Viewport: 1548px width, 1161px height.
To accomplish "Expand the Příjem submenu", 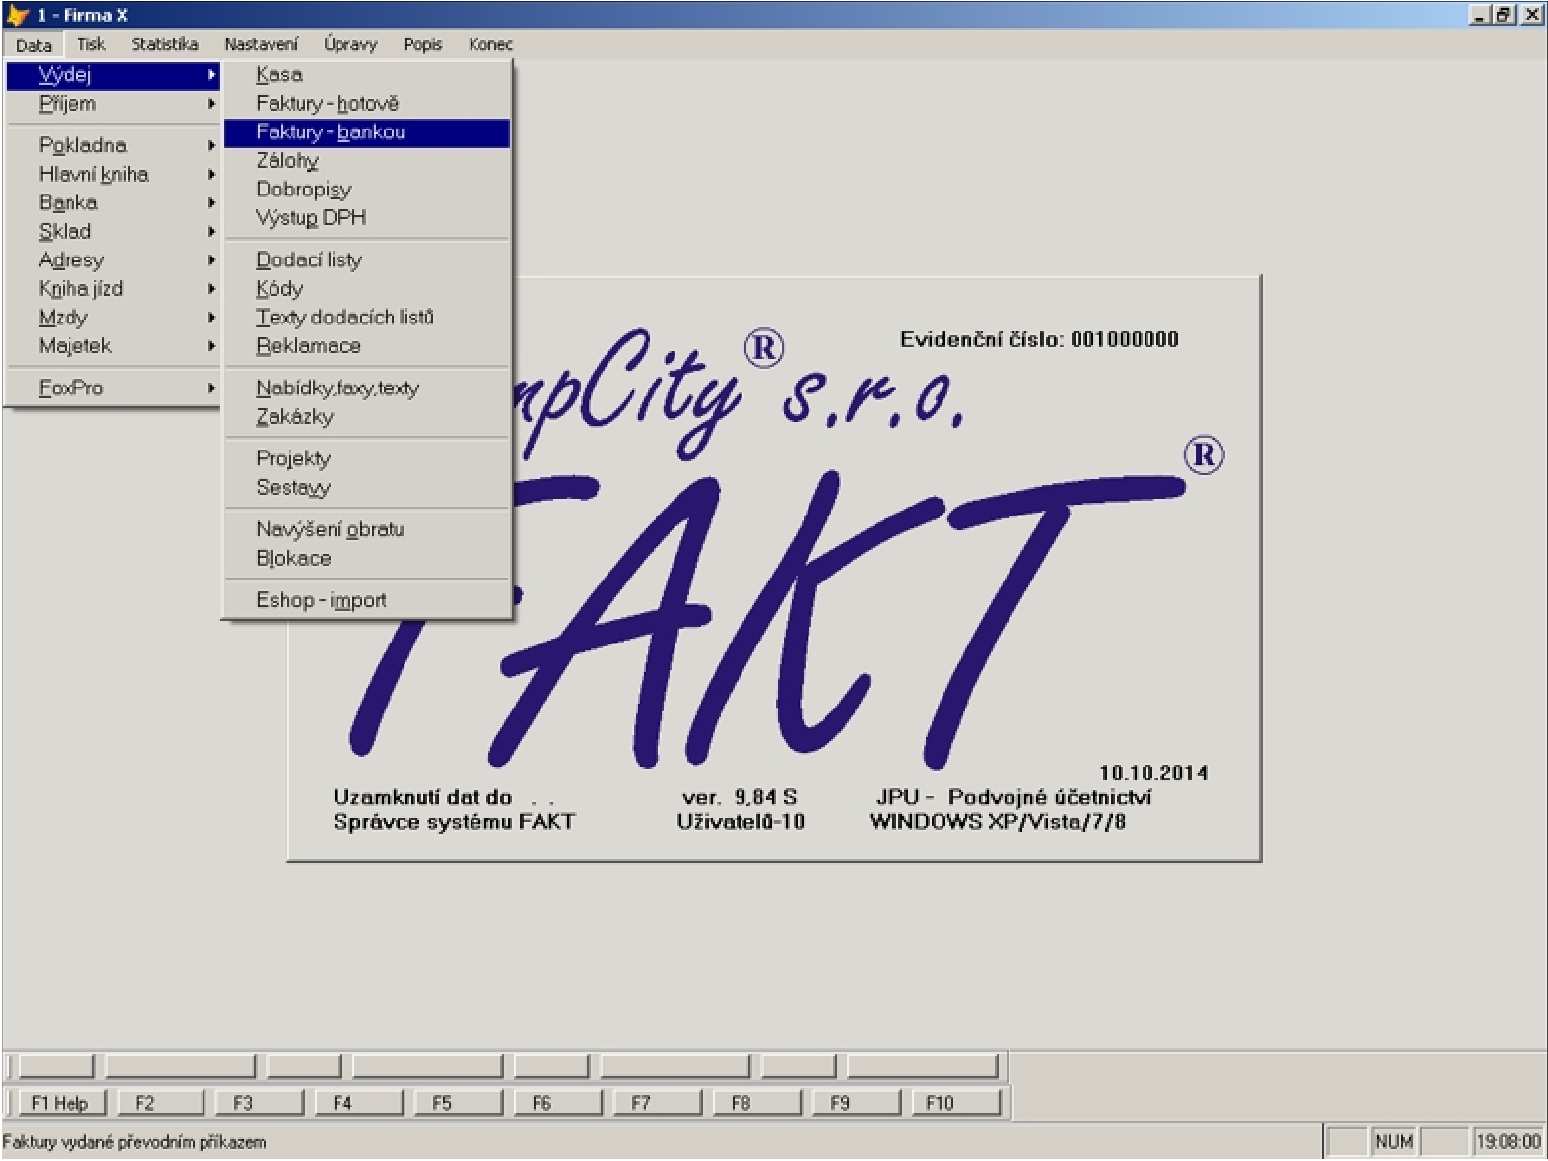I will point(113,104).
